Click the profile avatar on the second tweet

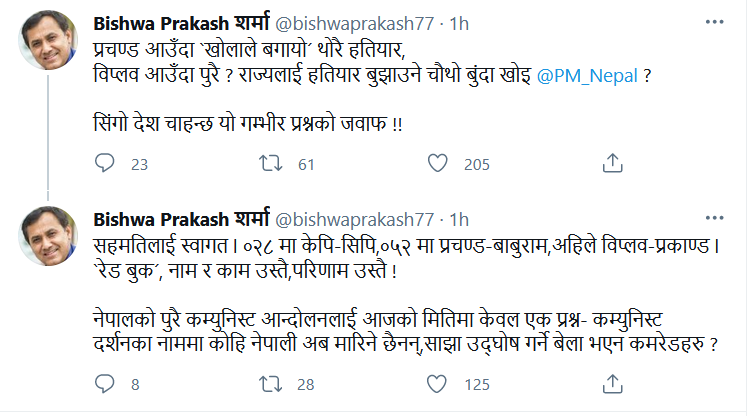click(x=50, y=239)
